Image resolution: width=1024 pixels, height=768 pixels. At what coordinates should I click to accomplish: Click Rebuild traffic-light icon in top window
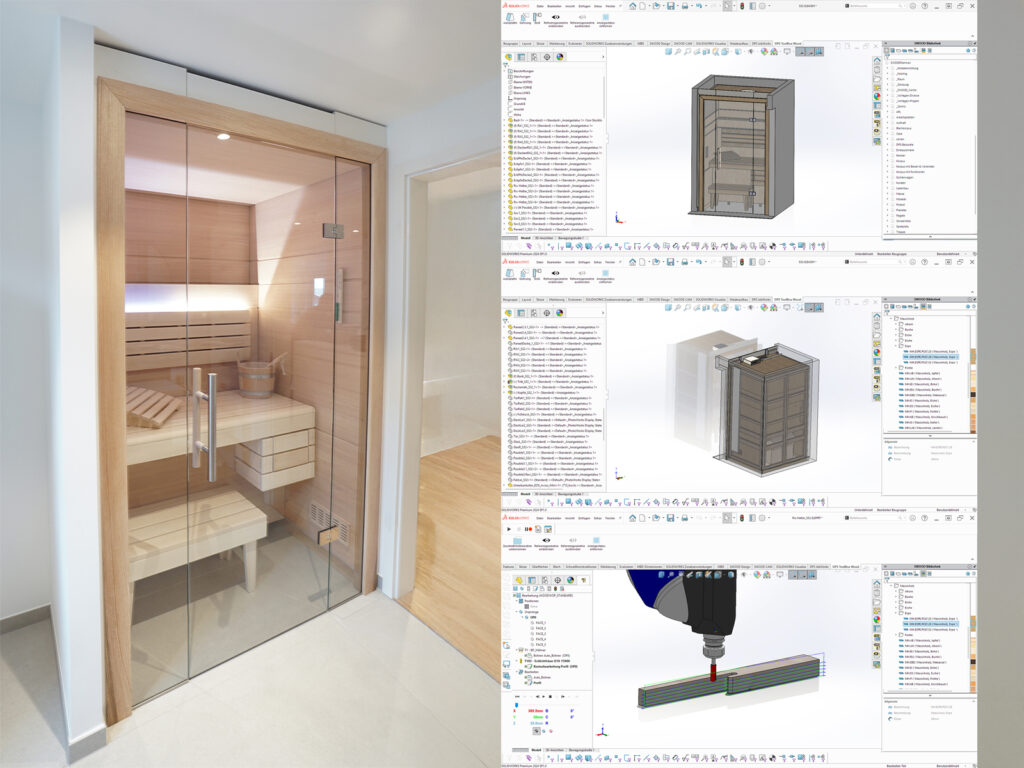pyautogui.click(x=742, y=6)
